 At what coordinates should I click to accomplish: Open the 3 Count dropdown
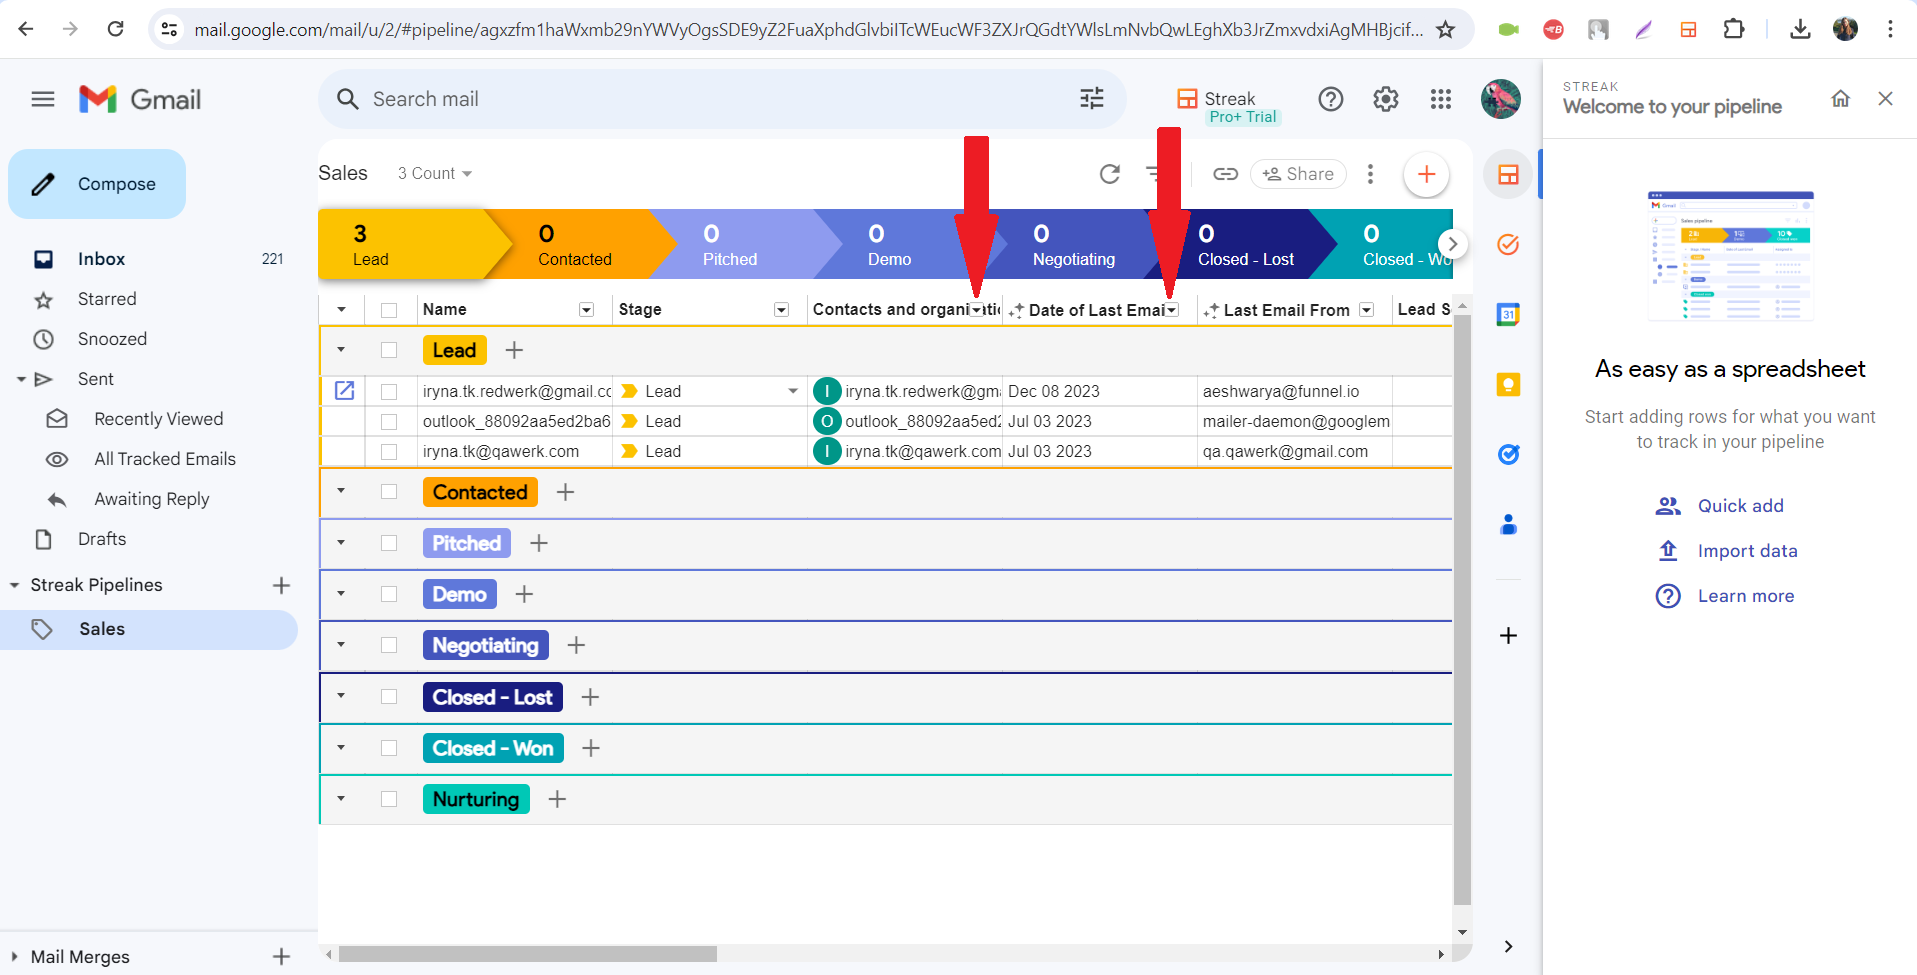[434, 173]
